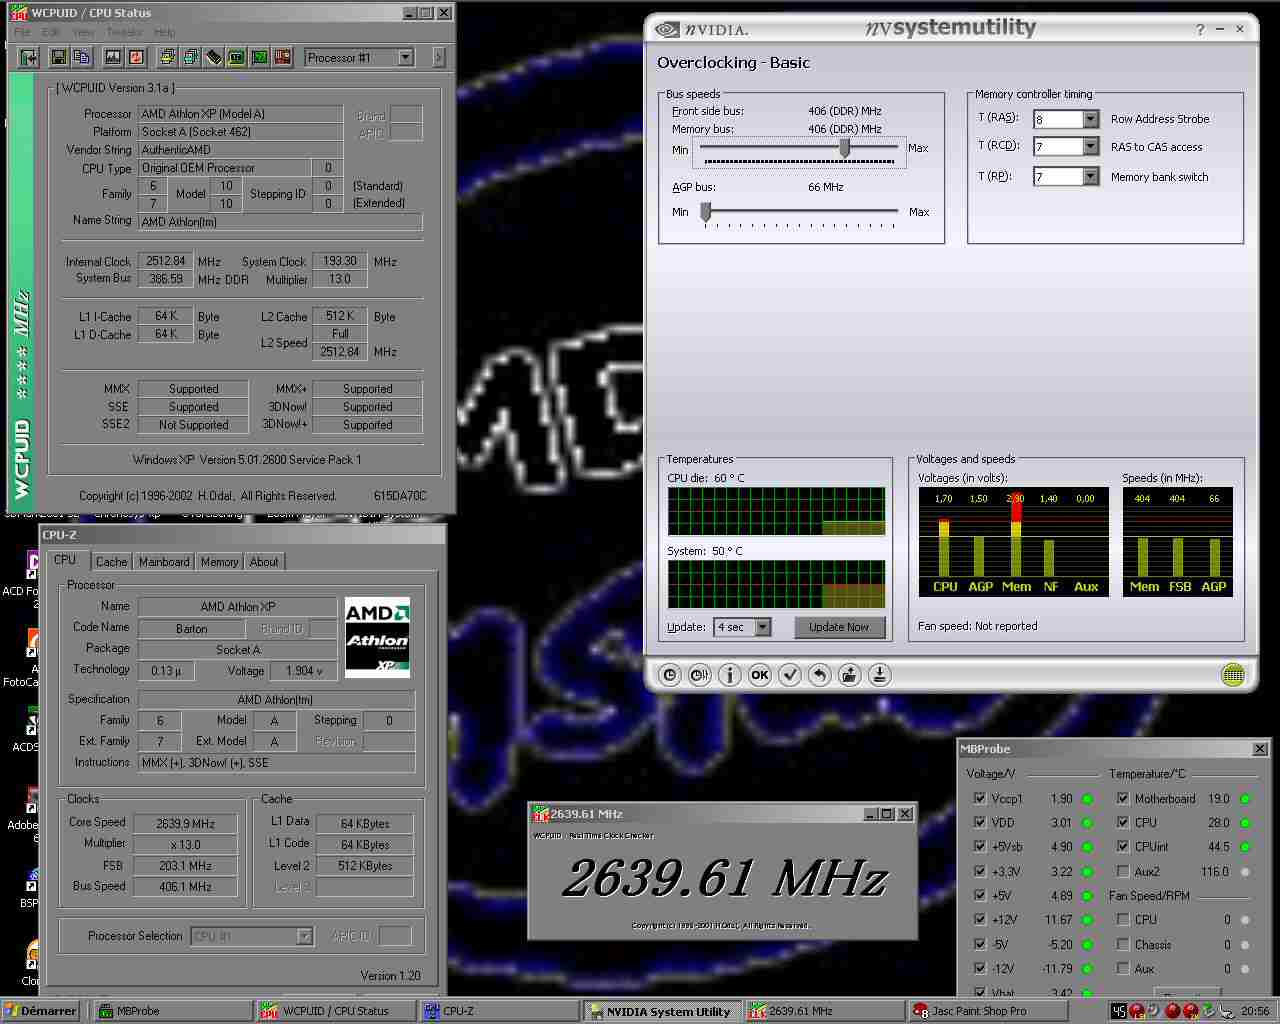Screen dimensions: 1280x1024
Task: Click the NVIDIA clock with waves icon
Action: [x=700, y=675]
